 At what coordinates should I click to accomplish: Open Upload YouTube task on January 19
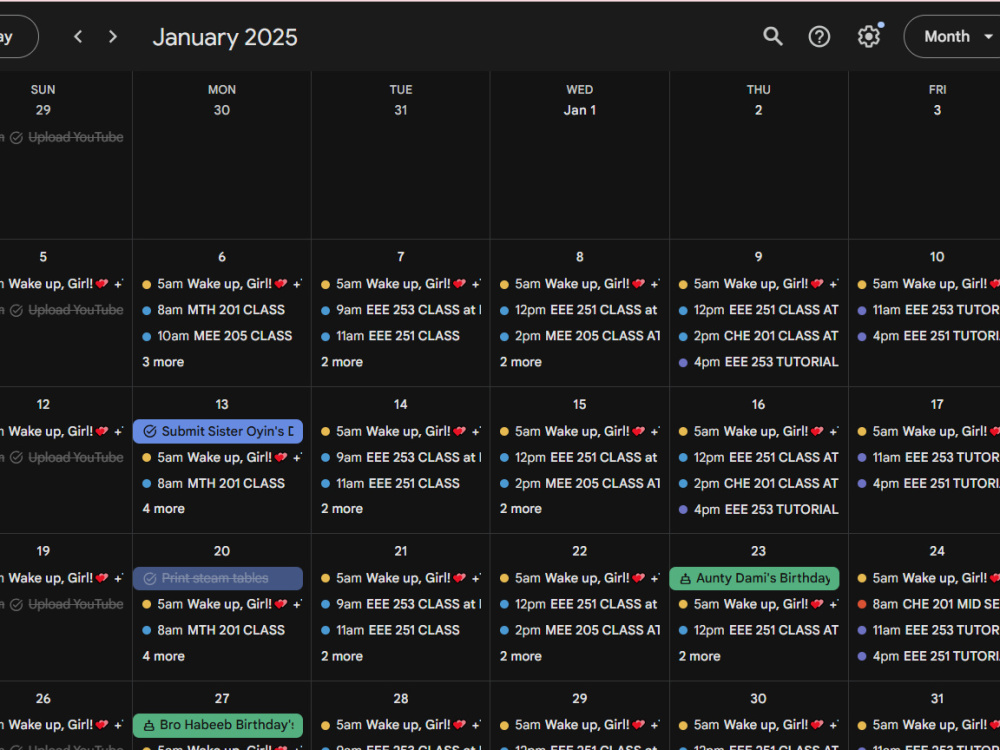pyautogui.click(x=62, y=604)
